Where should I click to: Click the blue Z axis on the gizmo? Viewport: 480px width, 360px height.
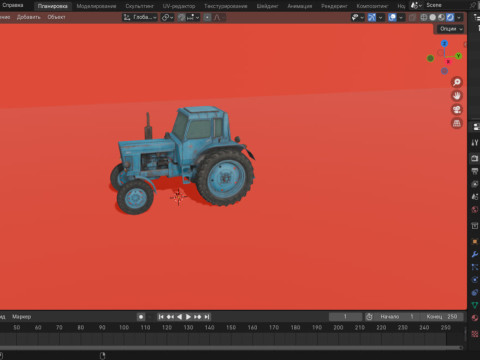[444, 44]
